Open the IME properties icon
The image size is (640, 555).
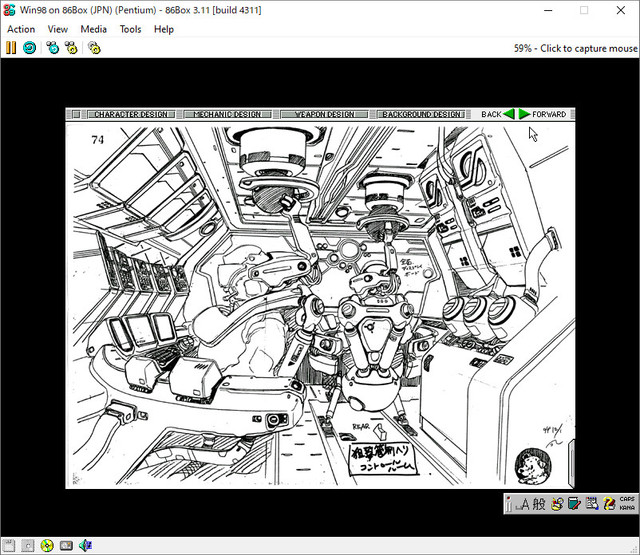coord(591,504)
